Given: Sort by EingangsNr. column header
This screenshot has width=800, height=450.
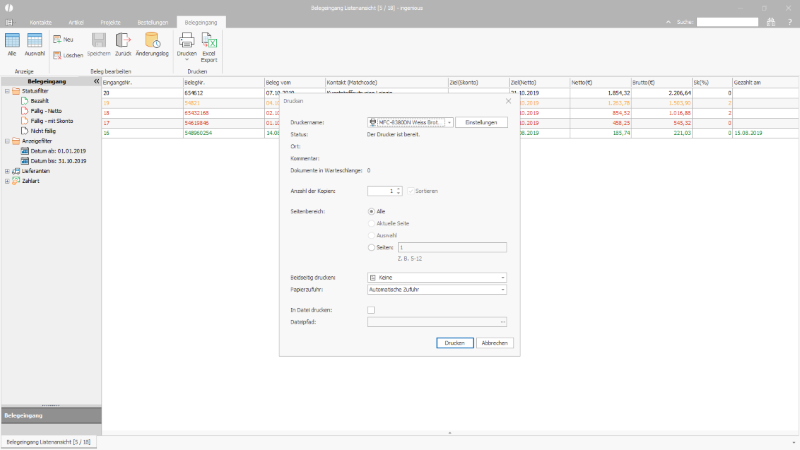Looking at the screenshot, I should tap(142, 82).
